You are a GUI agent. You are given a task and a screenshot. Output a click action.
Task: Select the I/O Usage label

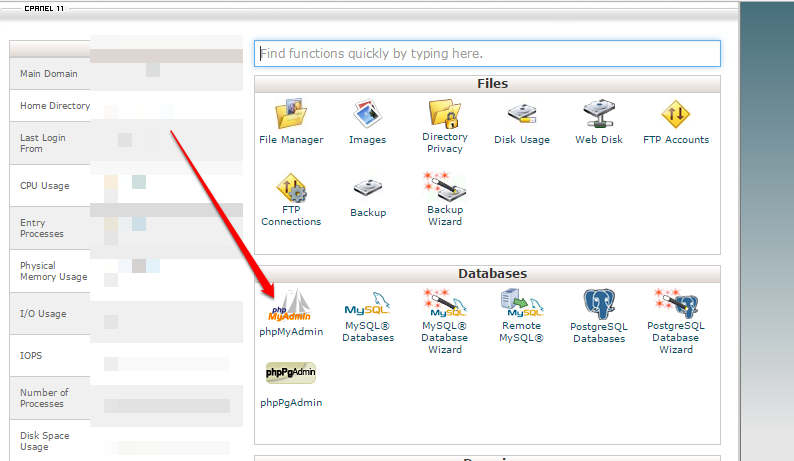[43, 314]
